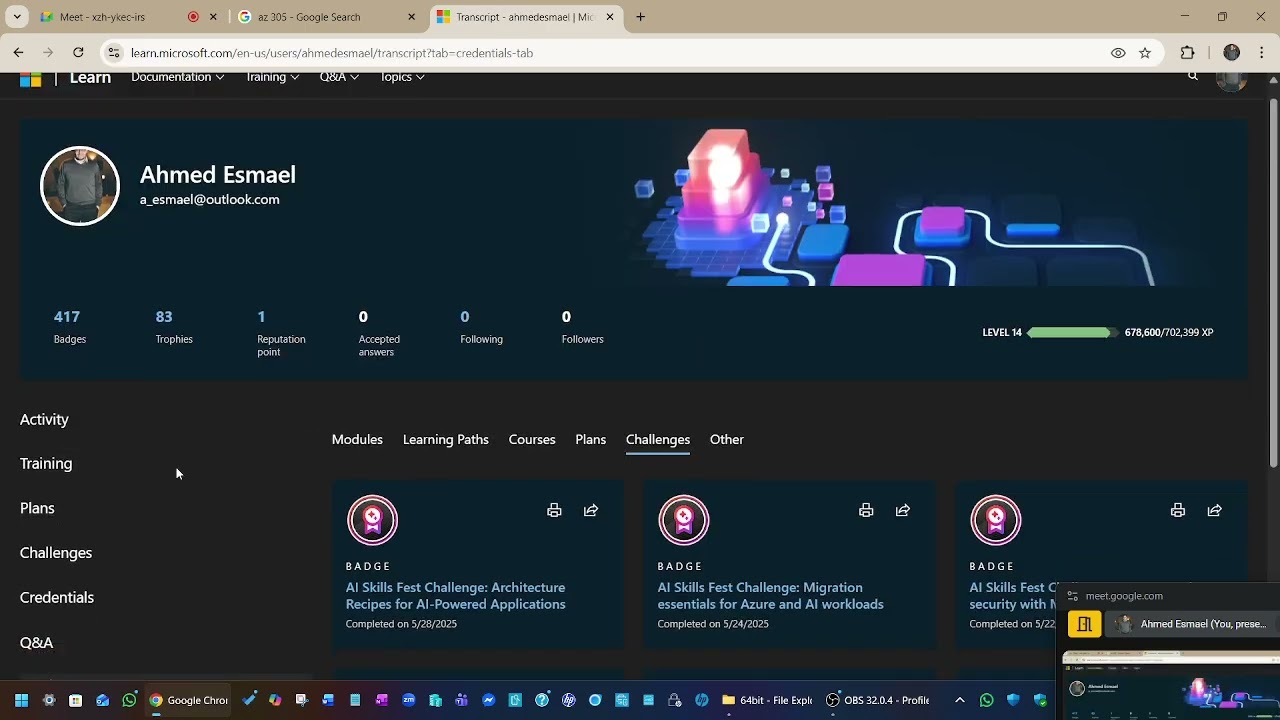Show hidden system tray icons chevron

coord(960,700)
